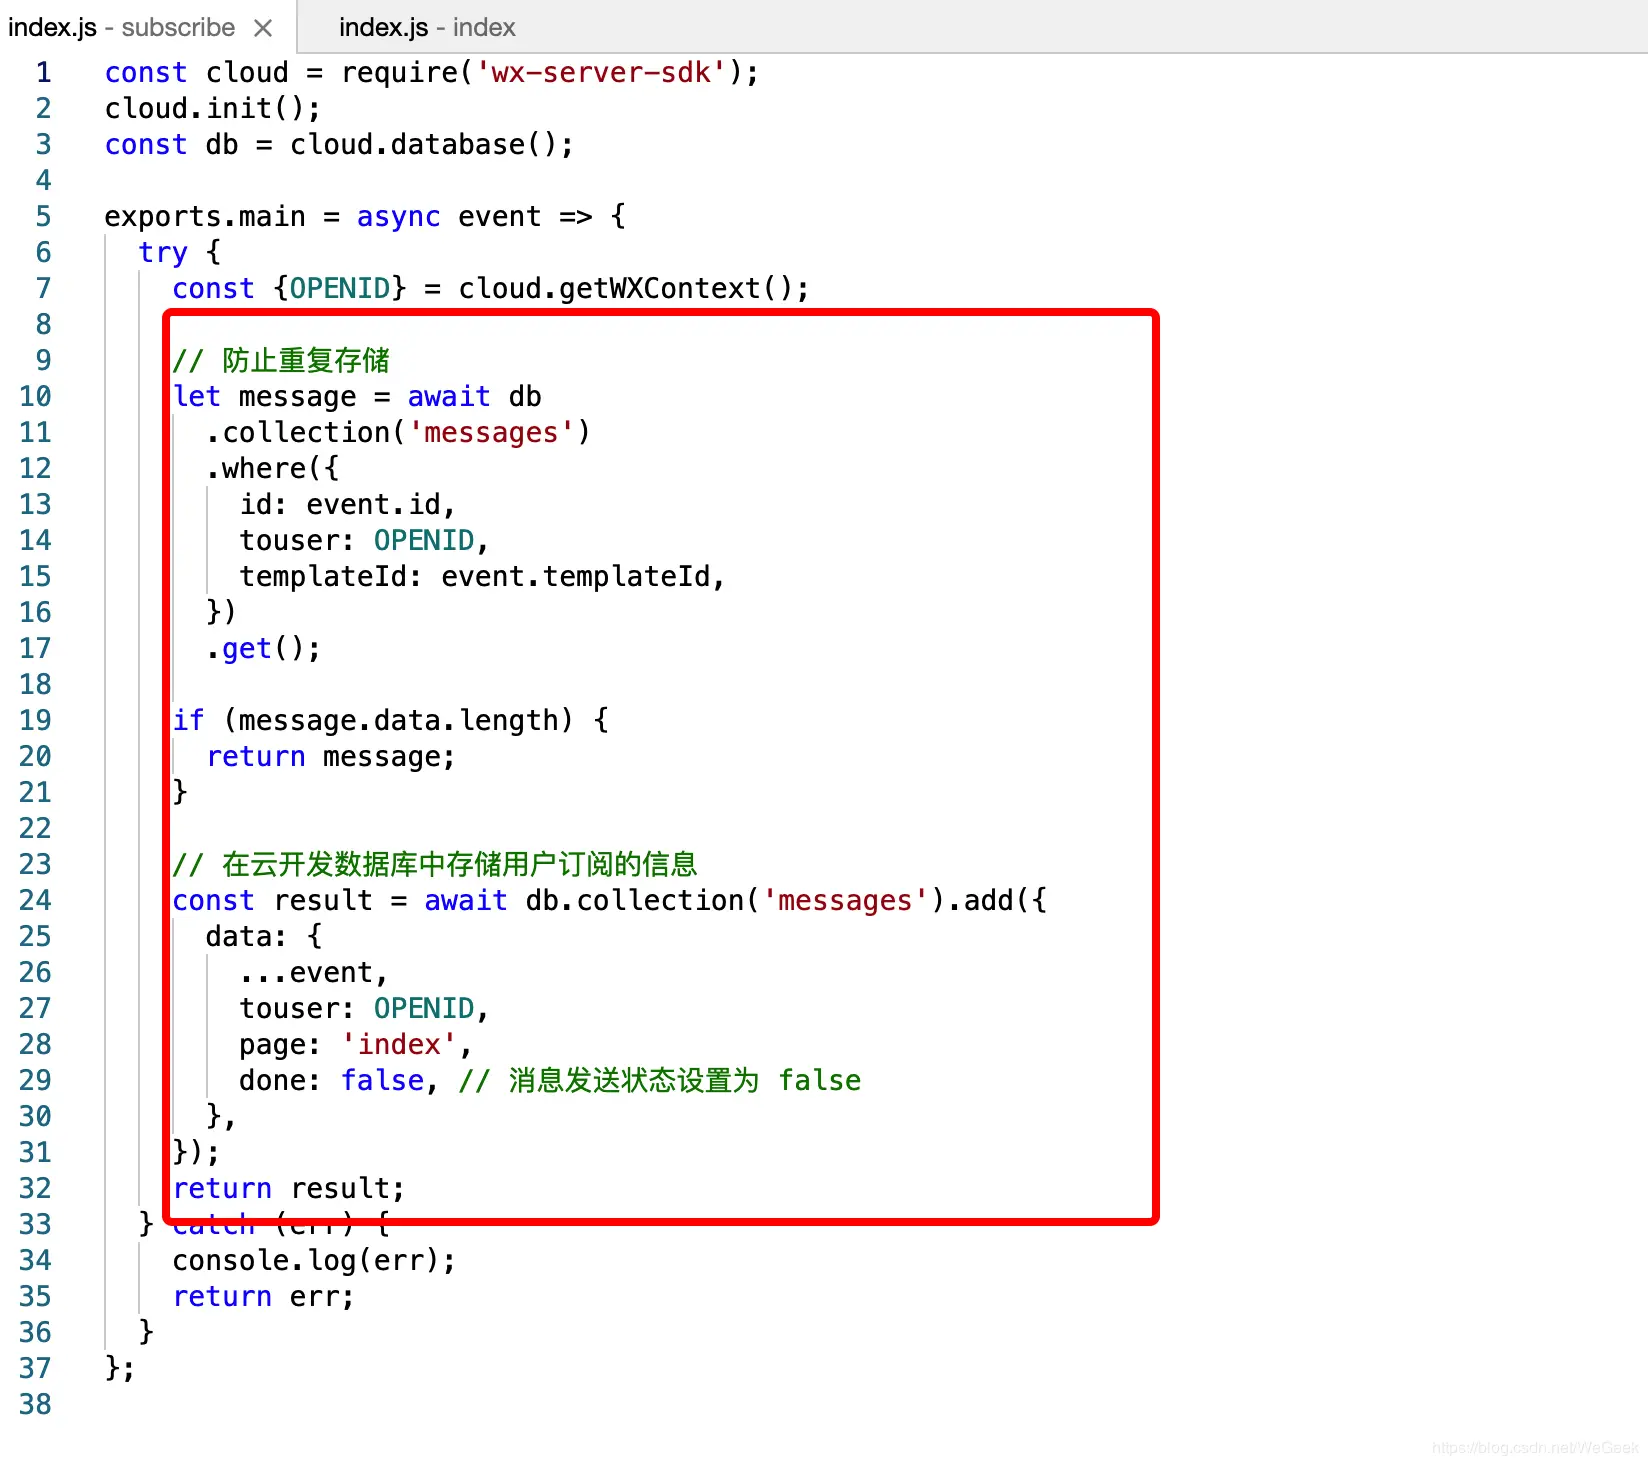This screenshot has width=1648, height=1466.
Task: Click the comment 在云开发数据库中存储用户订阅的信息
Action: pos(435,865)
